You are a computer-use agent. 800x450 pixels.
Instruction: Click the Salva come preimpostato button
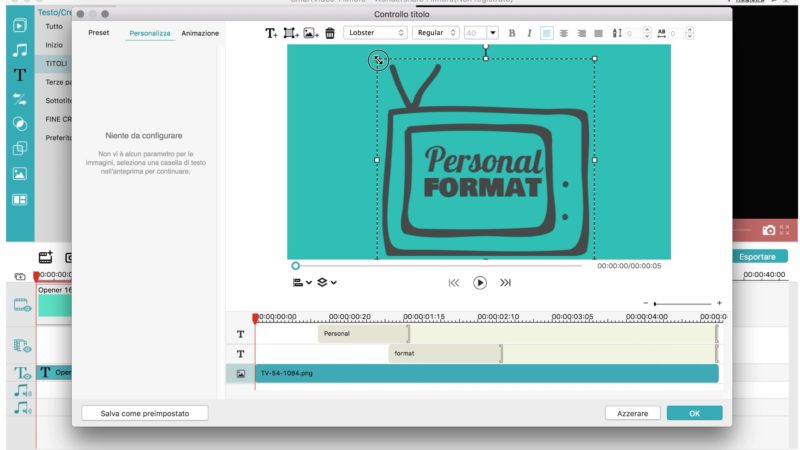(x=145, y=412)
